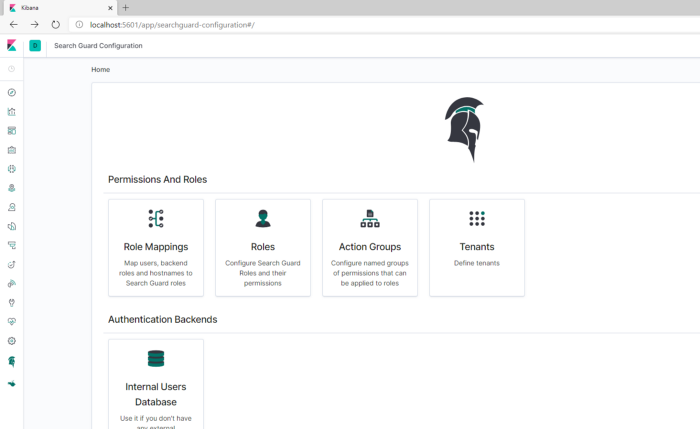View site information icon in address bar
This screenshot has height=429, width=700.
[x=79, y=25]
